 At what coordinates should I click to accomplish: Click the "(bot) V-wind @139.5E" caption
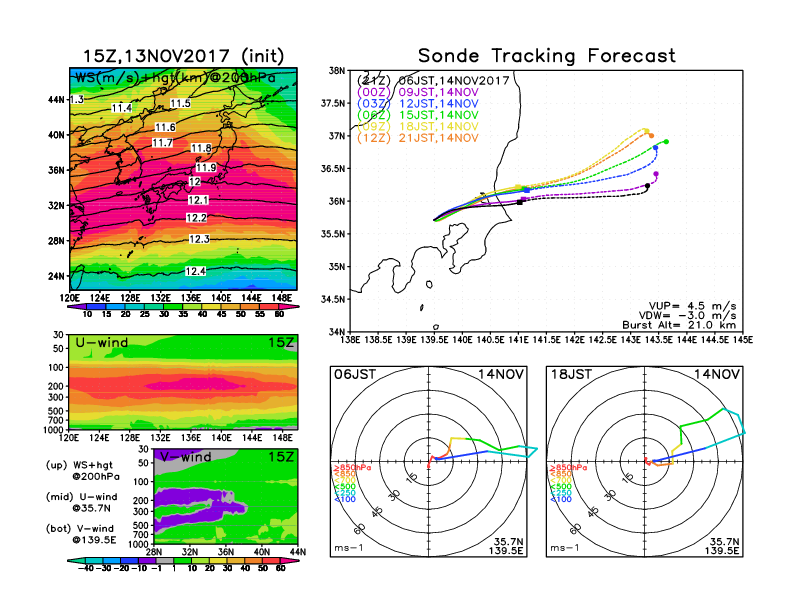click(x=81, y=534)
